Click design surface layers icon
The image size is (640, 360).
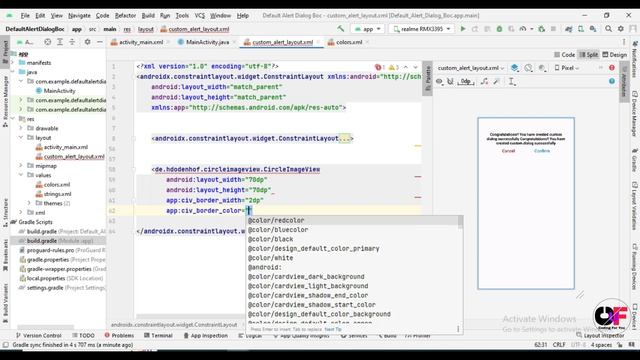(x=515, y=68)
